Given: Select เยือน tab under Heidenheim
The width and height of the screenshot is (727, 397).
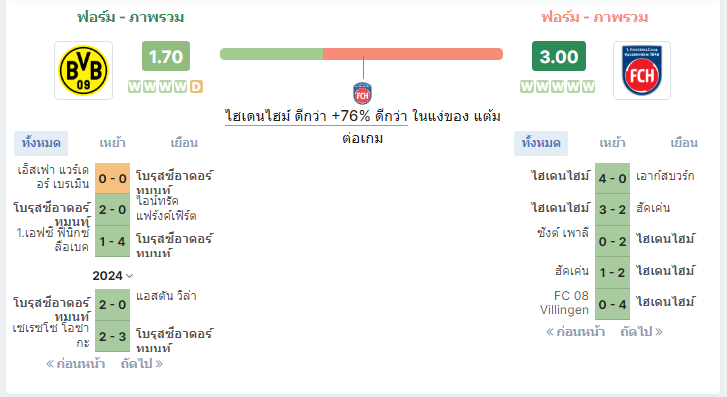Looking at the screenshot, I should click(684, 143).
